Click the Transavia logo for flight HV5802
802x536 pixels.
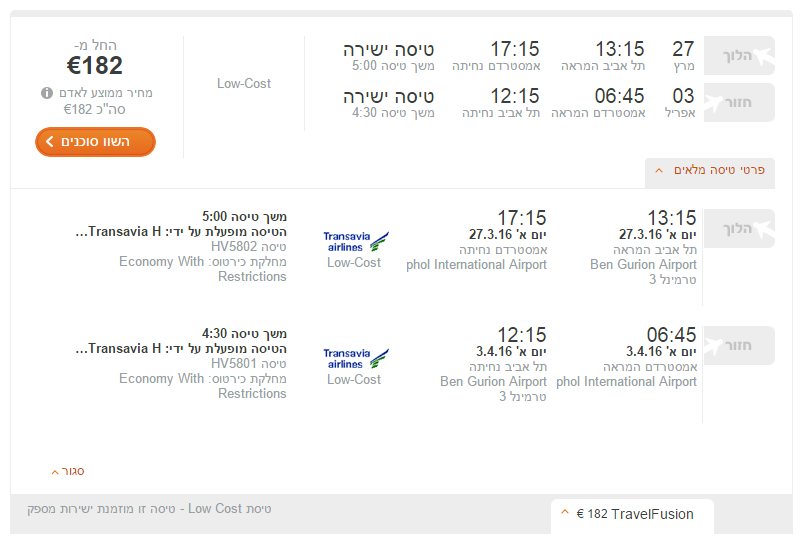355,241
